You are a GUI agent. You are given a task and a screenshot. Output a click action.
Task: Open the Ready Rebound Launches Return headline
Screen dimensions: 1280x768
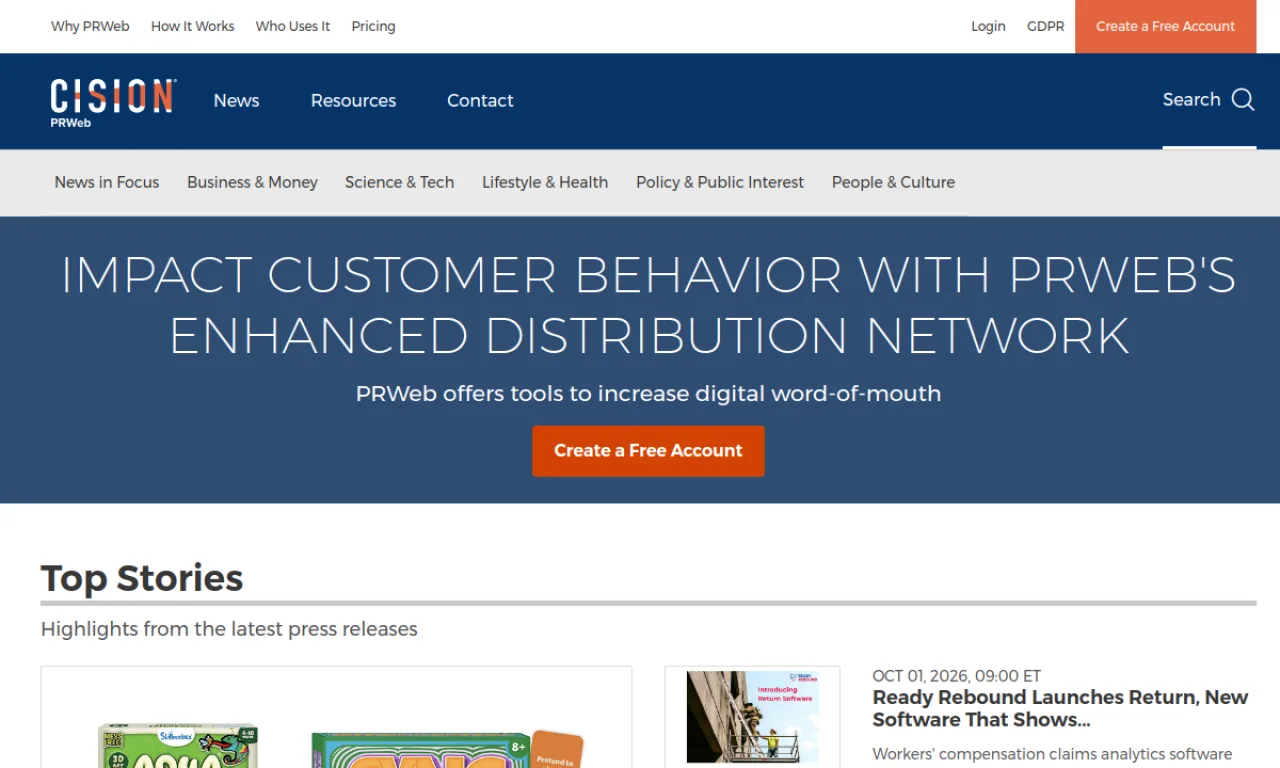(x=1060, y=708)
